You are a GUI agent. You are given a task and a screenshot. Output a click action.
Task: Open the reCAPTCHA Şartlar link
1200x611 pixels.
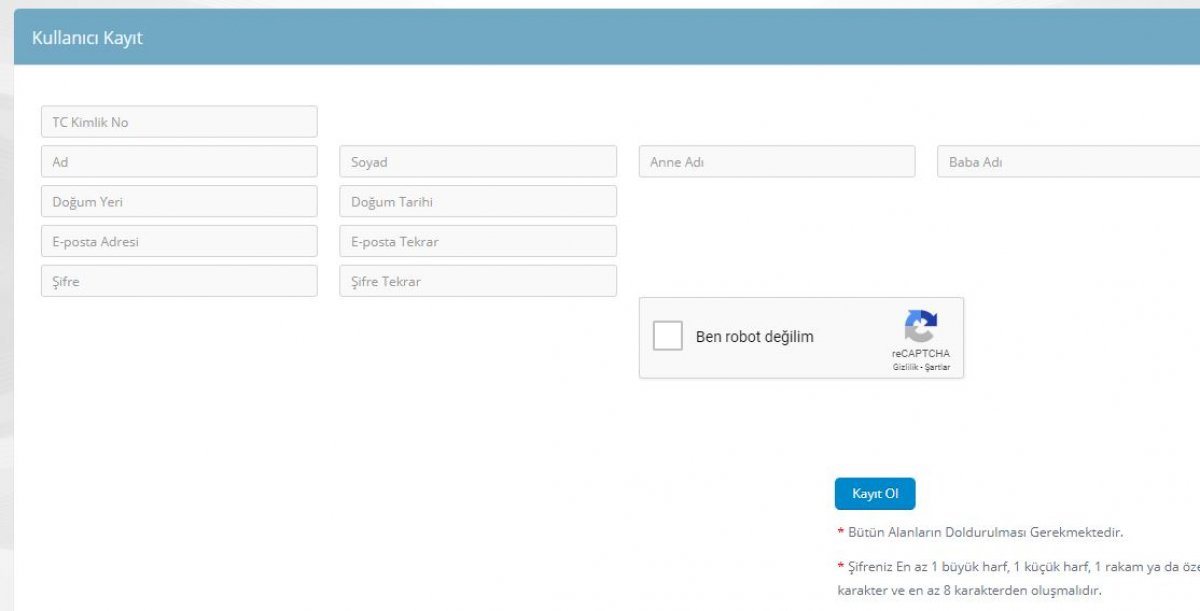pyautogui.click(x=937, y=367)
